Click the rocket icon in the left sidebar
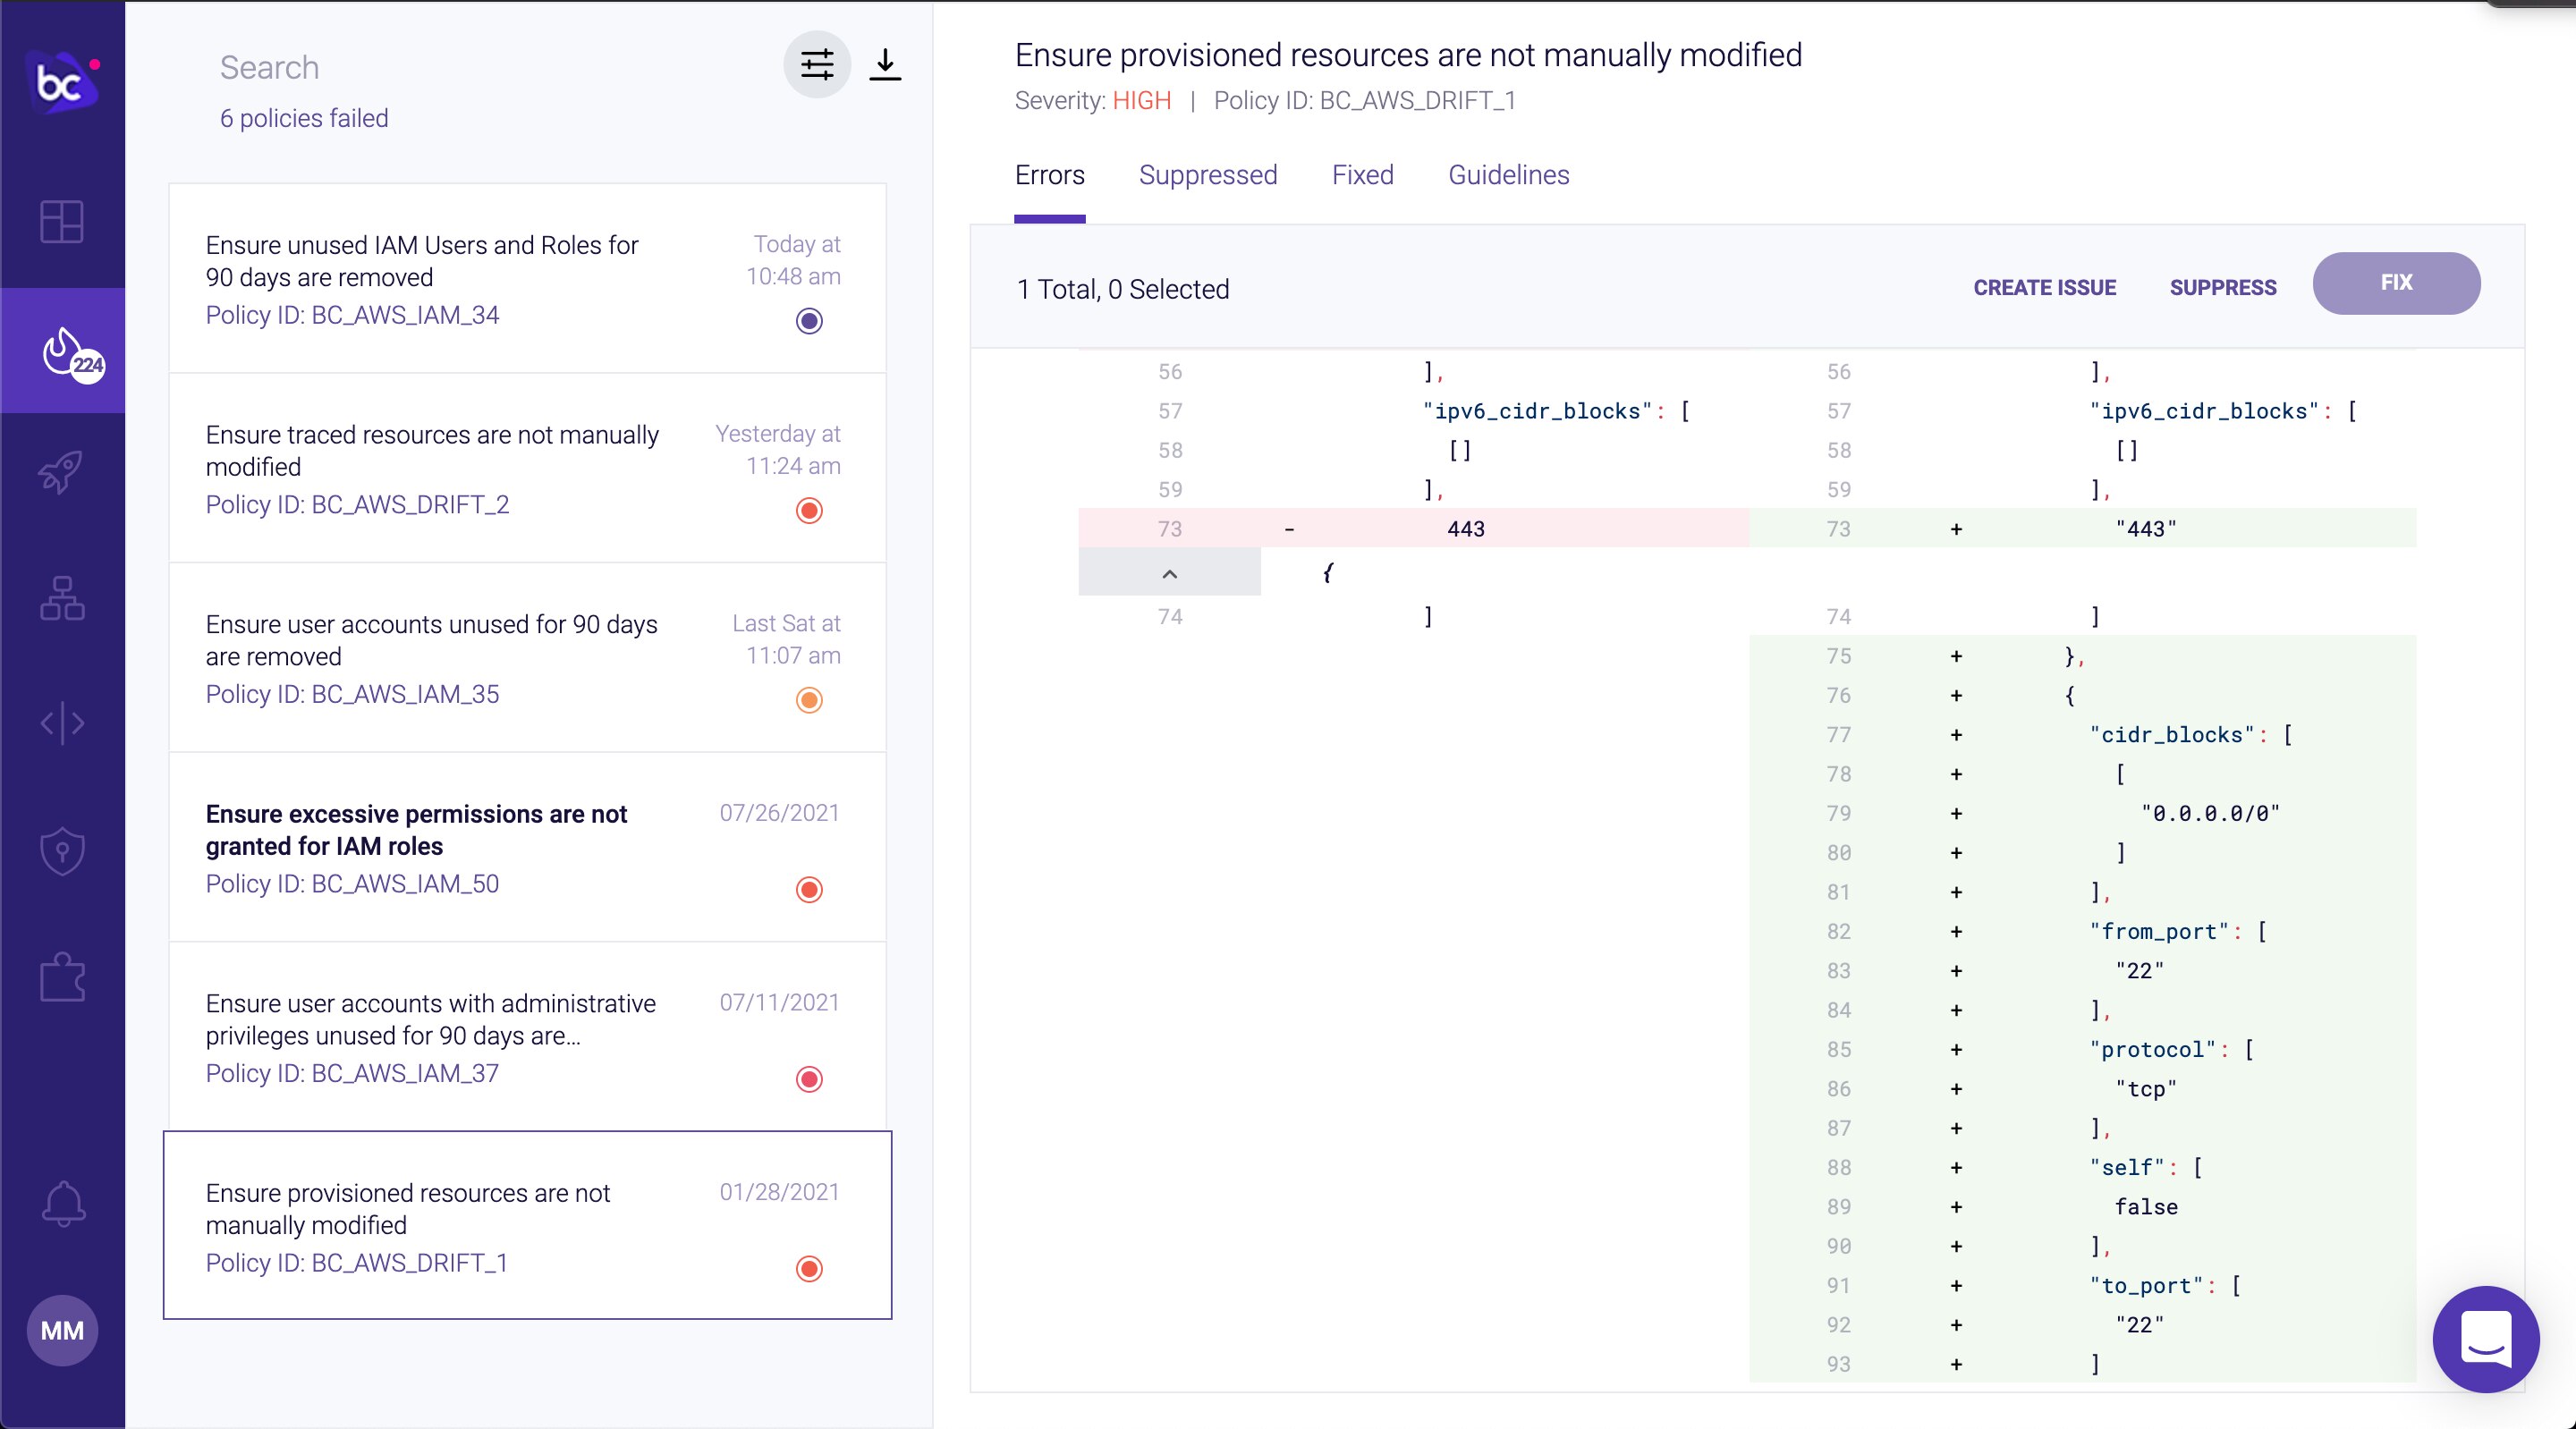The width and height of the screenshot is (2576, 1429). pyautogui.click(x=62, y=472)
